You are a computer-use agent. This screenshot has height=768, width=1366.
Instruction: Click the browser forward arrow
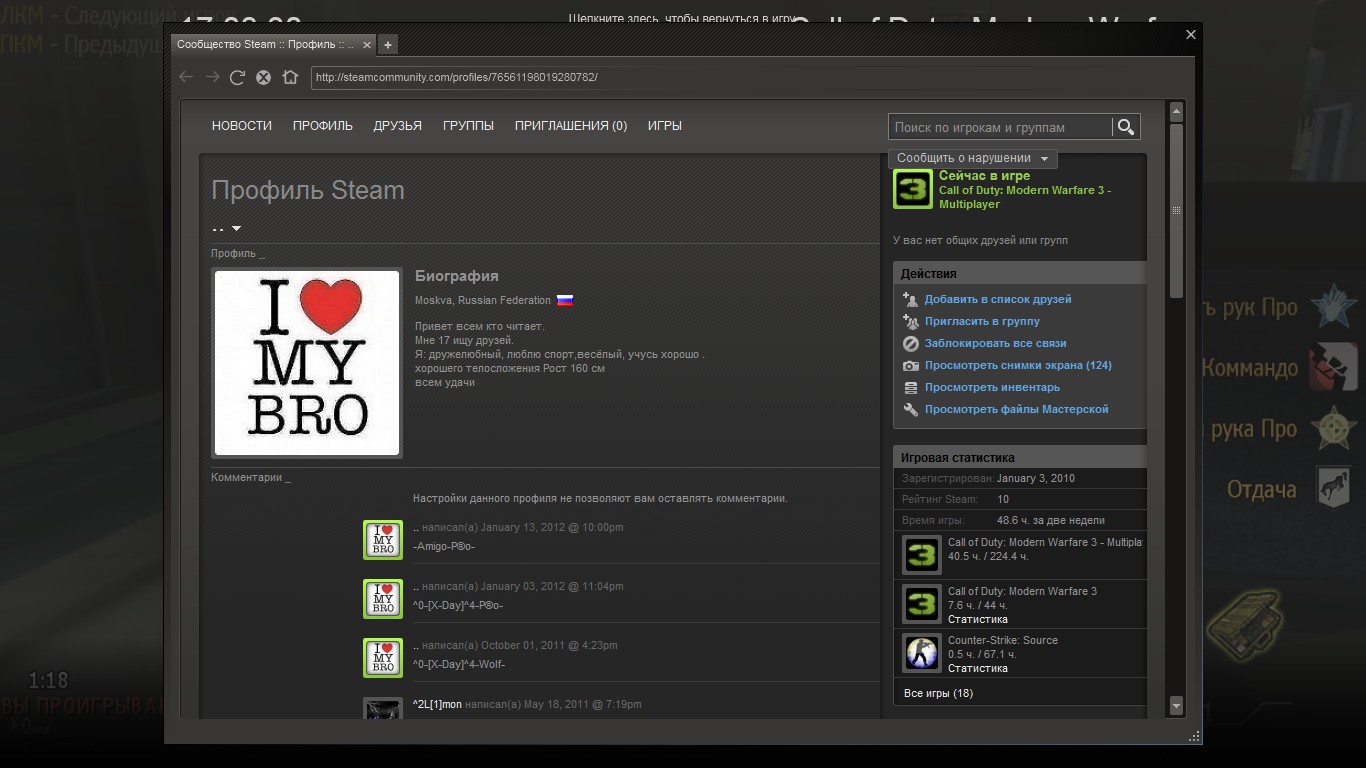212,77
